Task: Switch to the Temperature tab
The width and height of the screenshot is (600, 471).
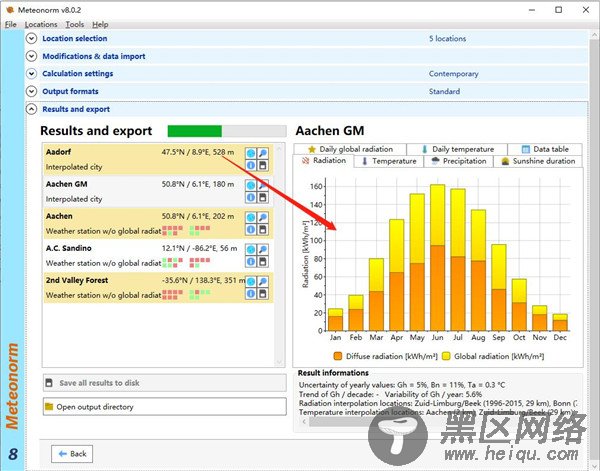Action: click(x=389, y=161)
